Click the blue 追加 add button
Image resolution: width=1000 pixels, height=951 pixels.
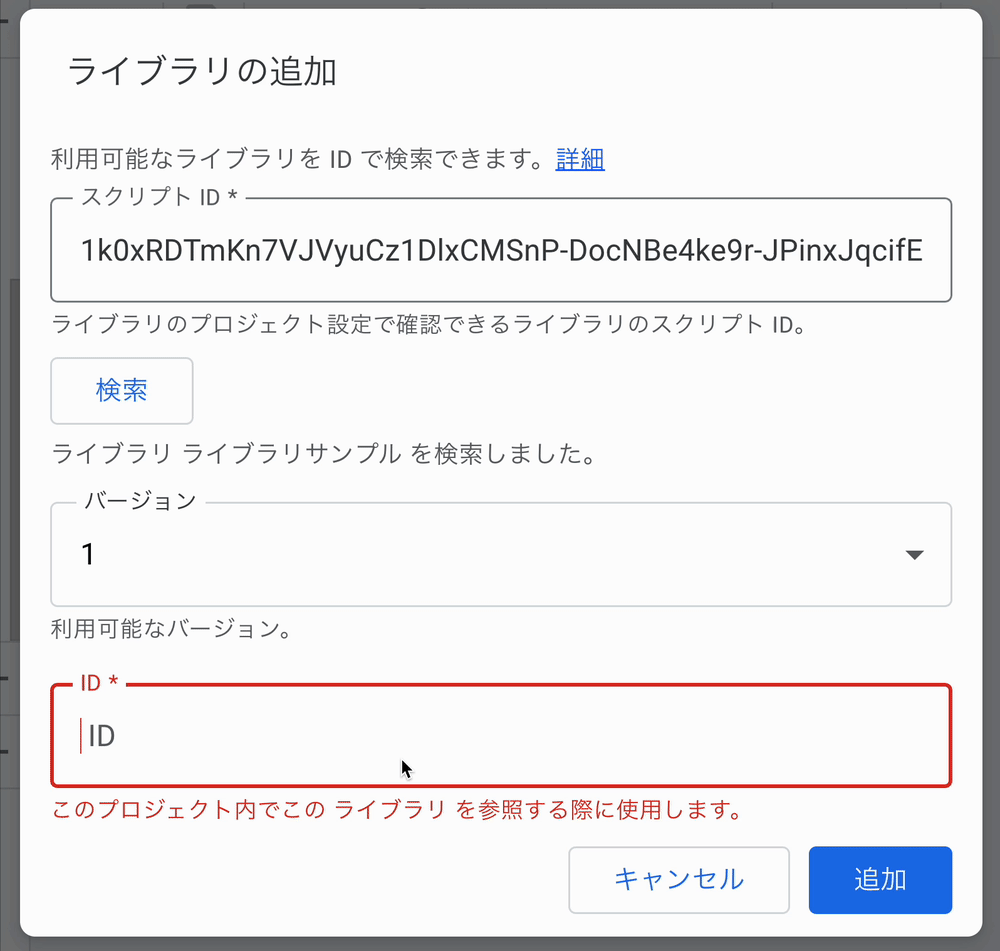(x=880, y=880)
